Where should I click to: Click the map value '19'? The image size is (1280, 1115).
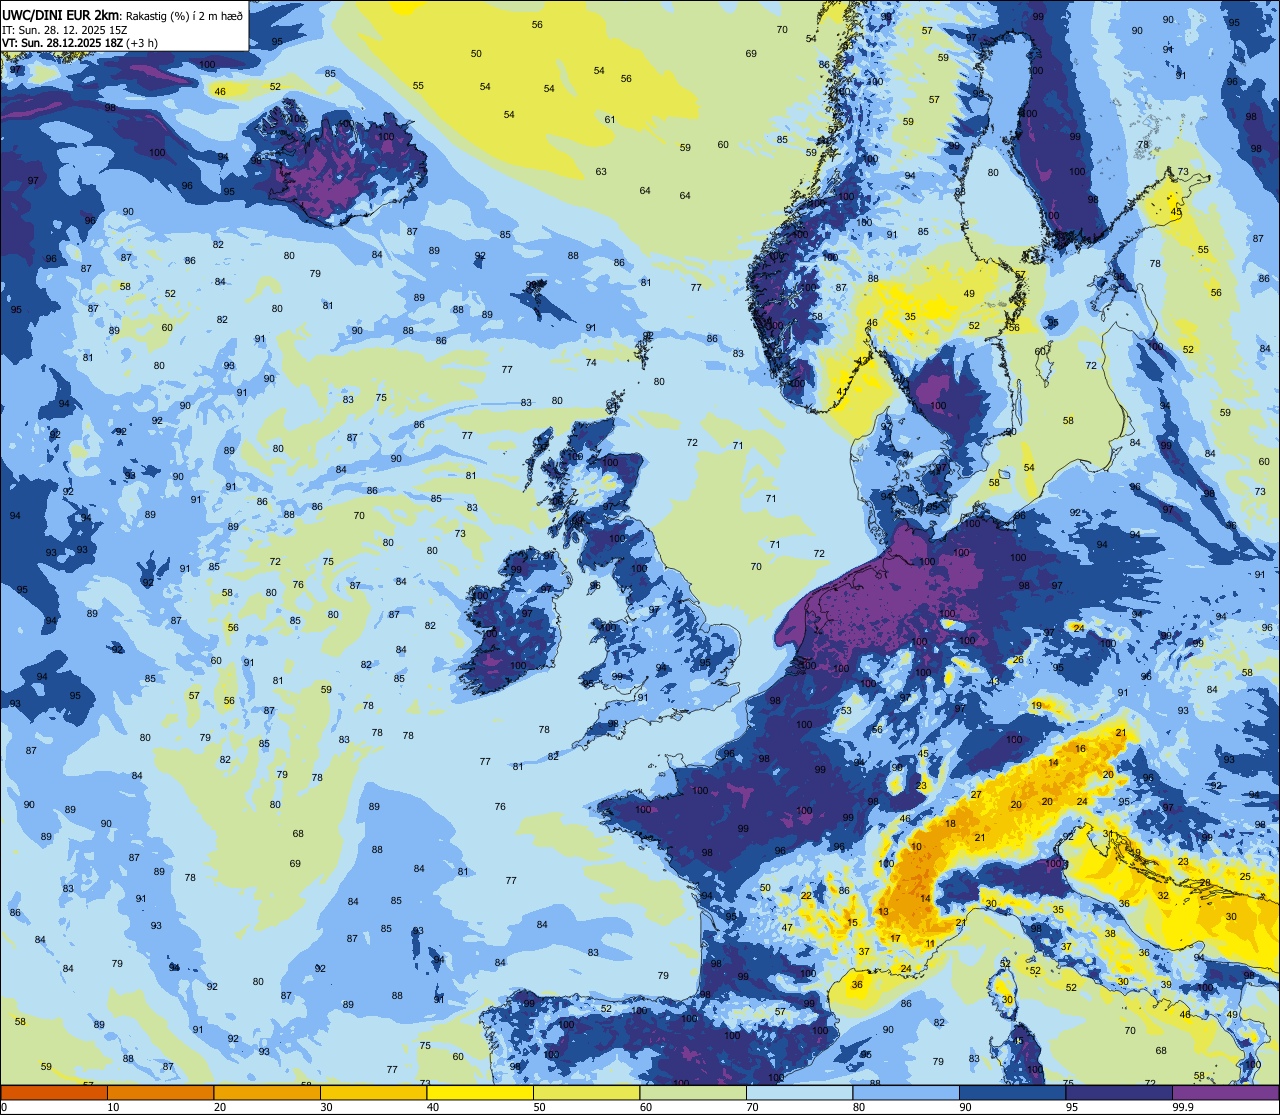click(x=1036, y=706)
